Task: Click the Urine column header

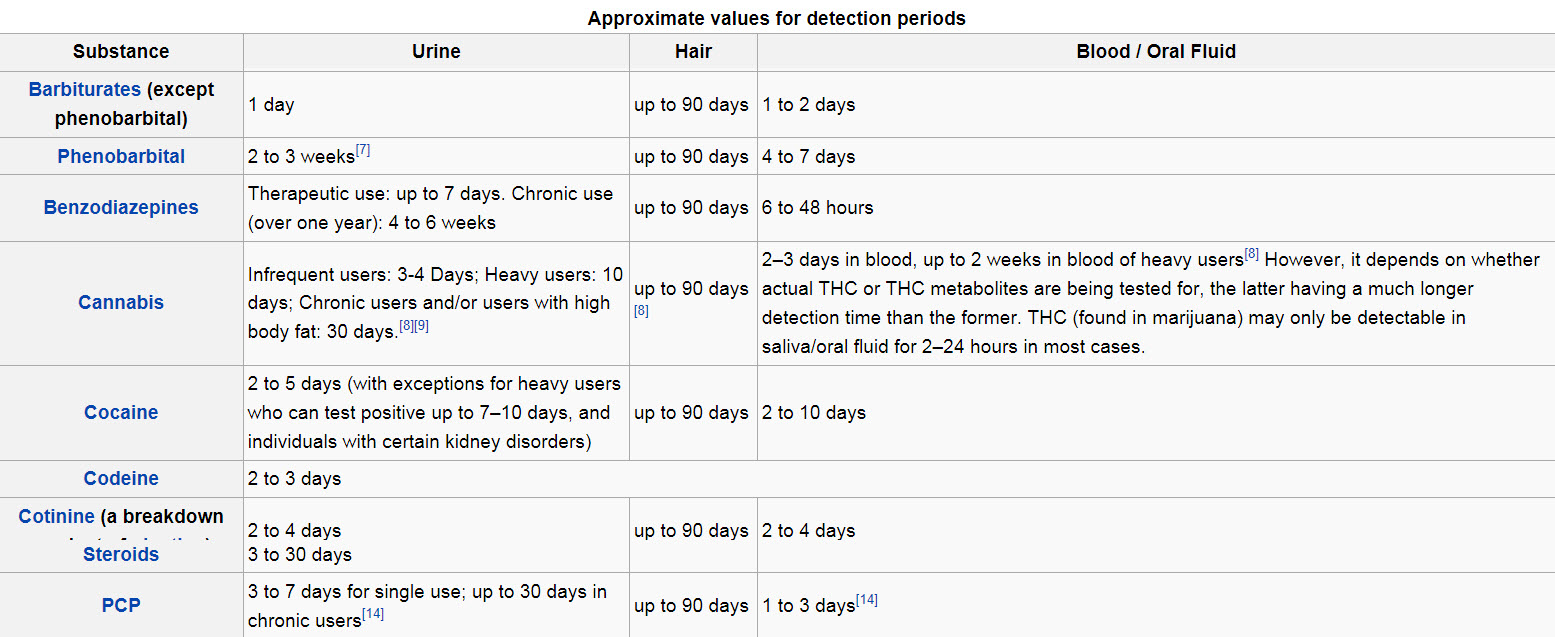Action: point(436,52)
